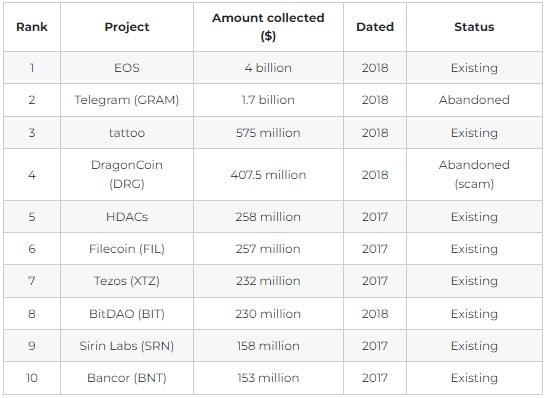Image resolution: width=545 pixels, height=398 pixels.
Task: Select the tattoo project cell
Action: (x=127, y=133)
